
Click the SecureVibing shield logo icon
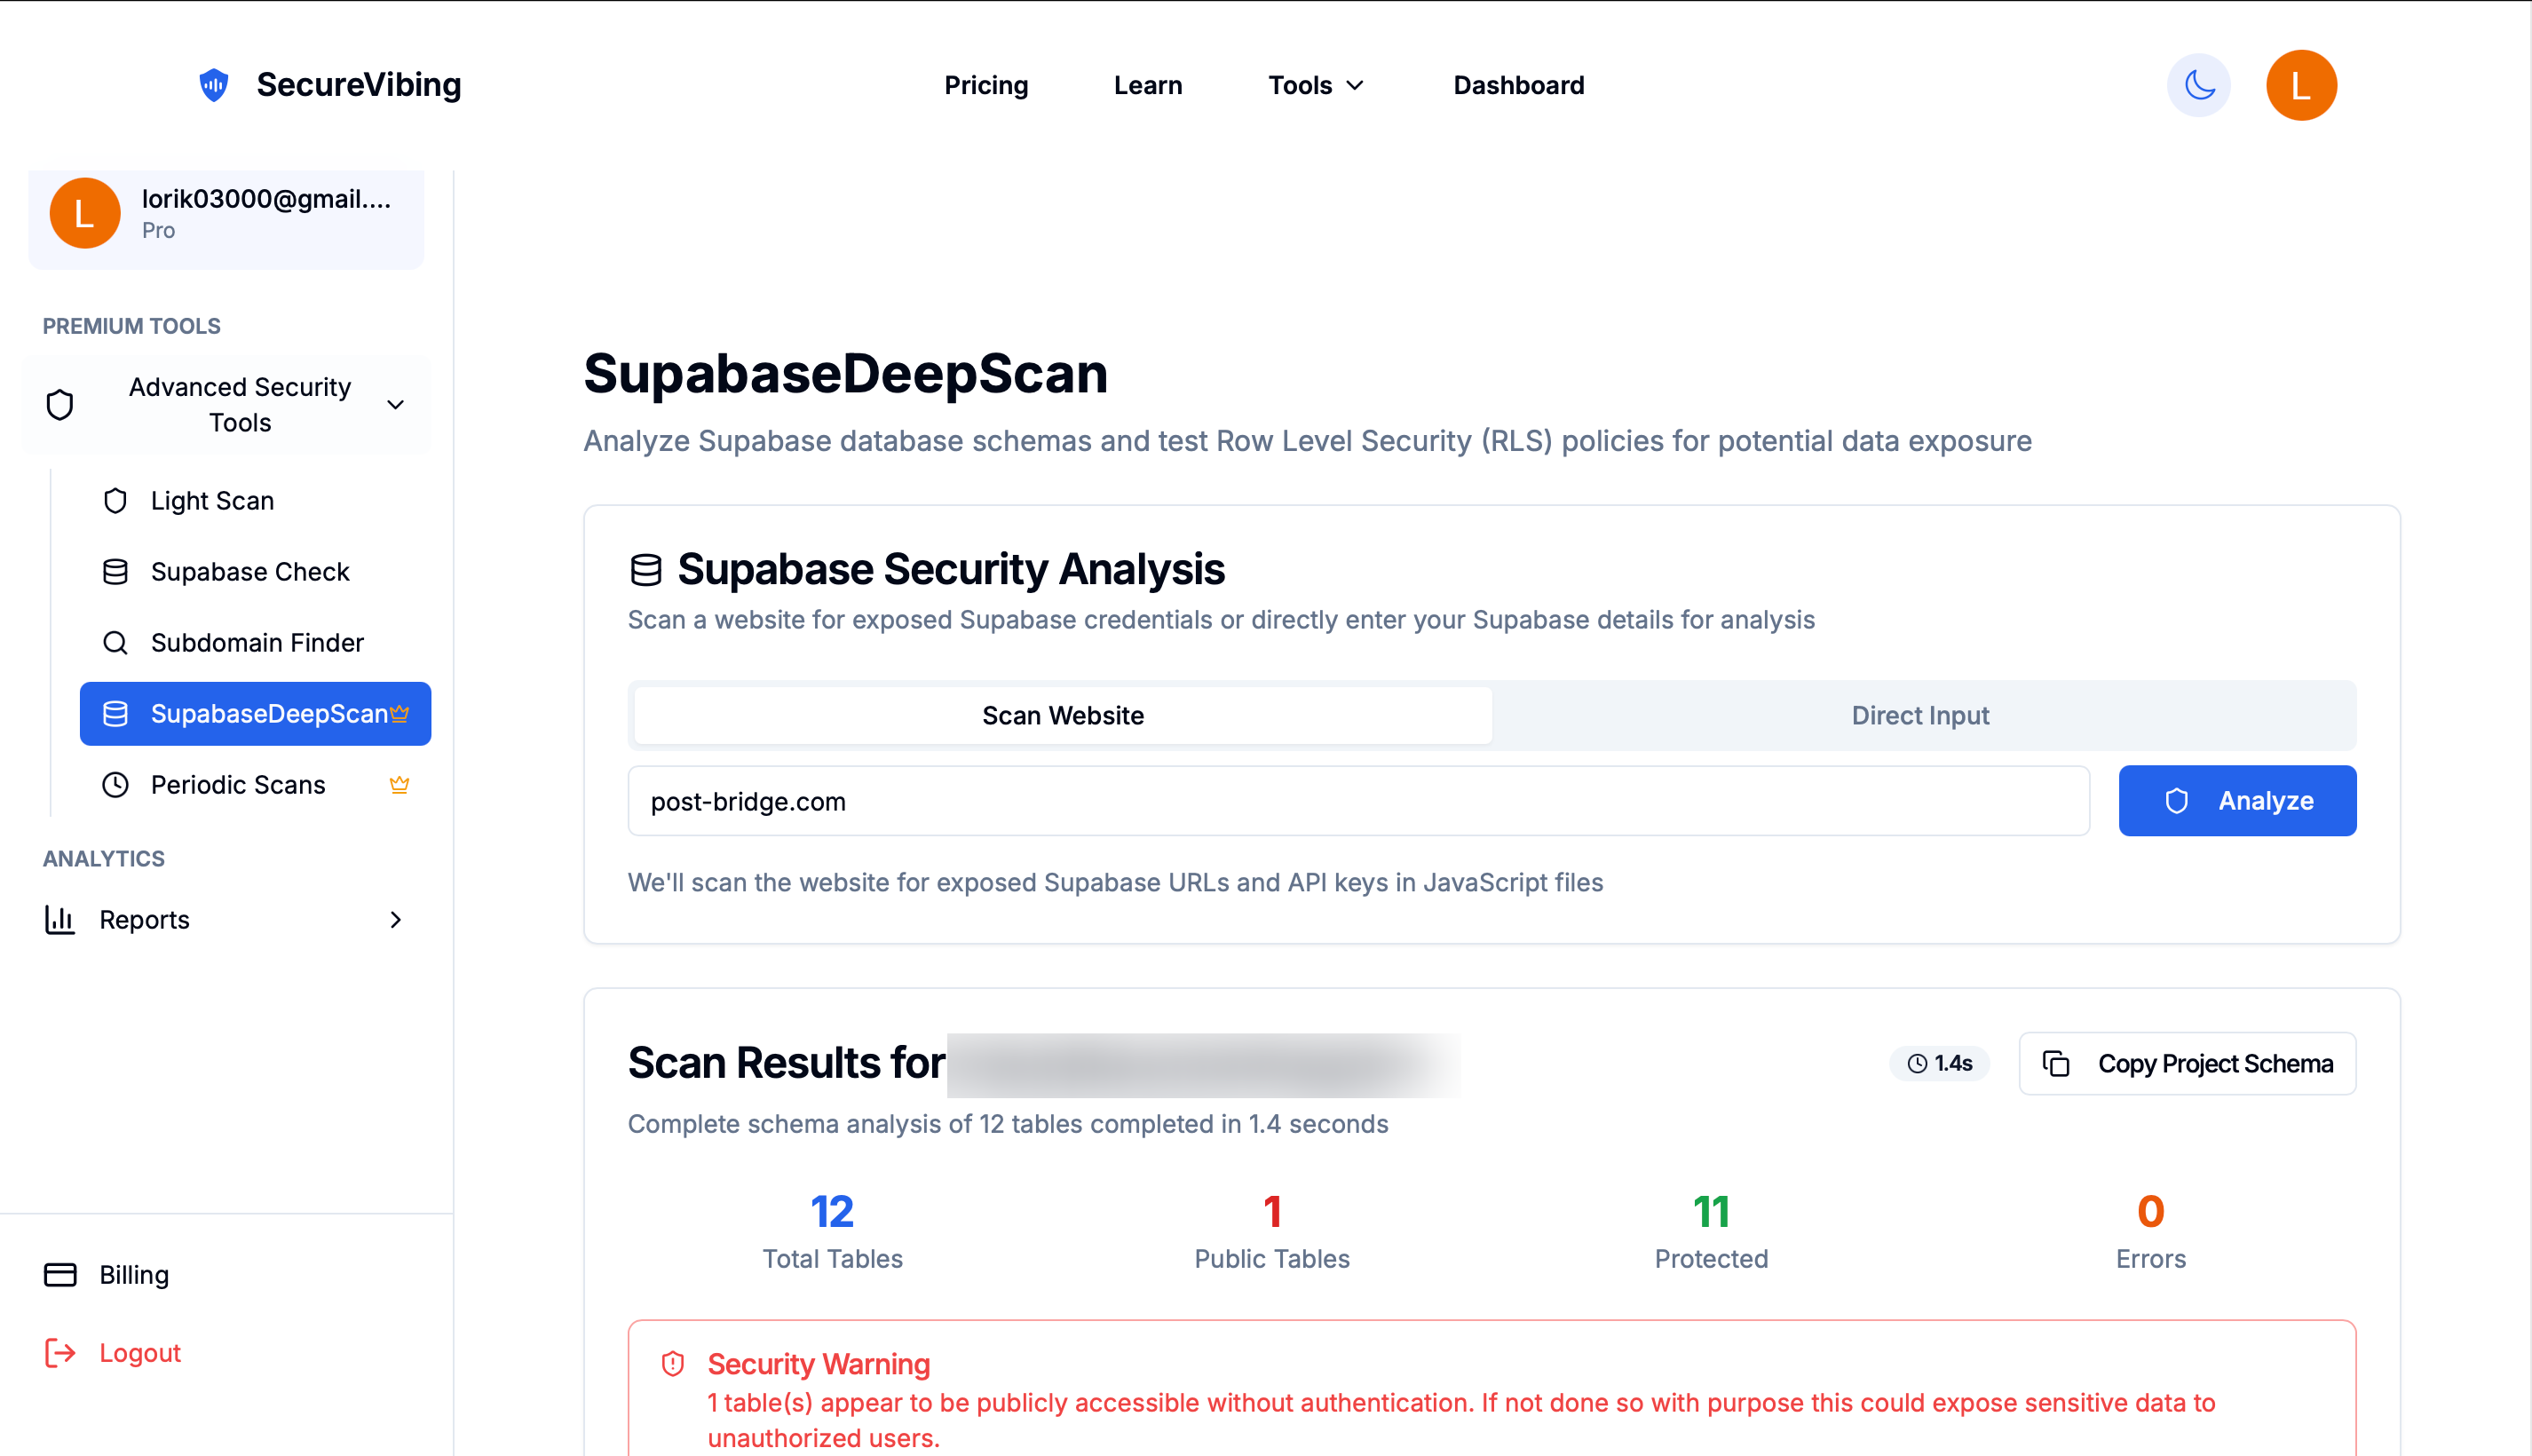click(x=214, y=85)
